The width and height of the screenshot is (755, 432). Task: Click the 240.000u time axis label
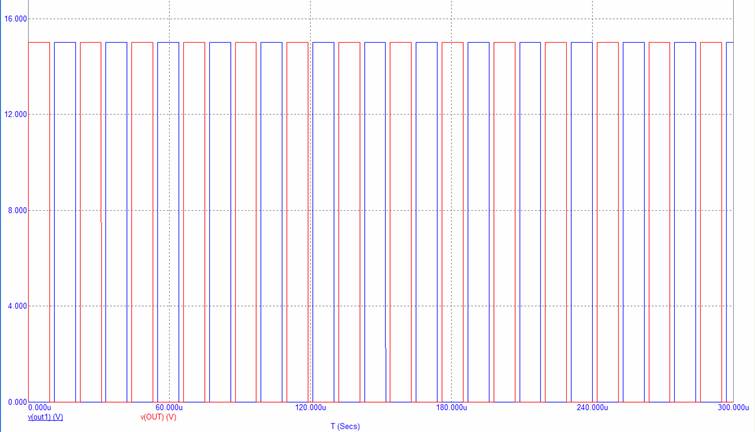[x=592, y=408]
